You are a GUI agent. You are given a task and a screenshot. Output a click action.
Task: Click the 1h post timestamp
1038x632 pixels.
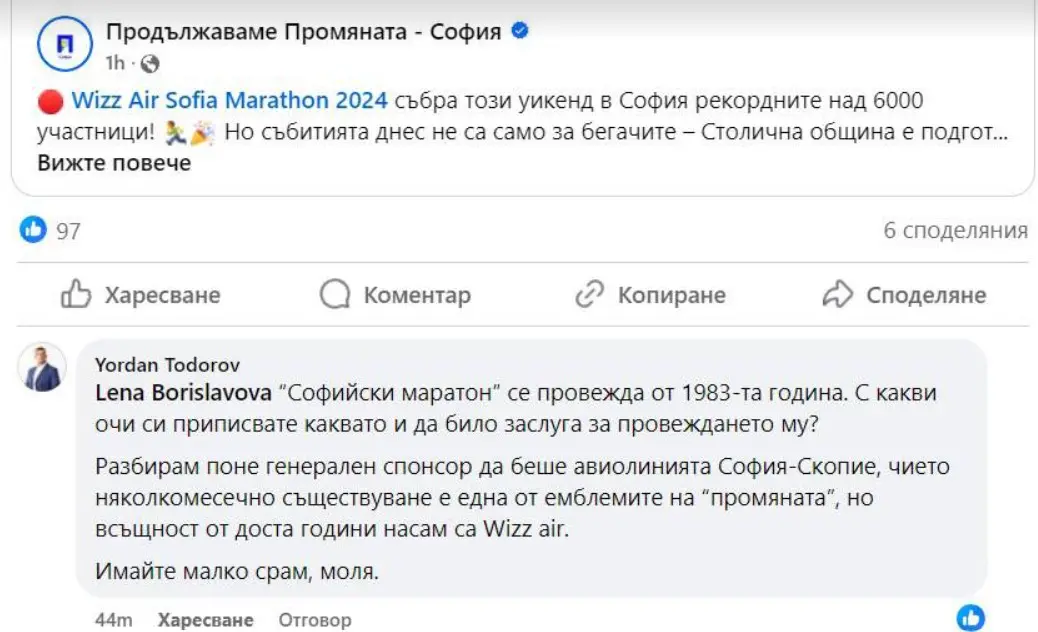click(x=115, y=63)
